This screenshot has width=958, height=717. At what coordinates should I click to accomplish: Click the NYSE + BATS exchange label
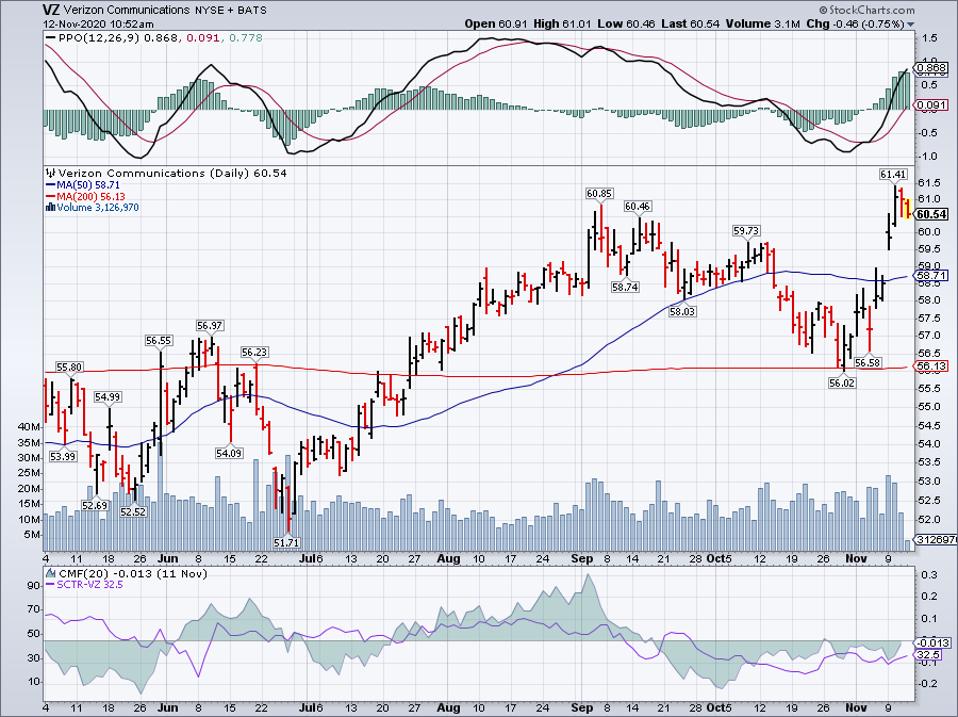pos(231,10)
